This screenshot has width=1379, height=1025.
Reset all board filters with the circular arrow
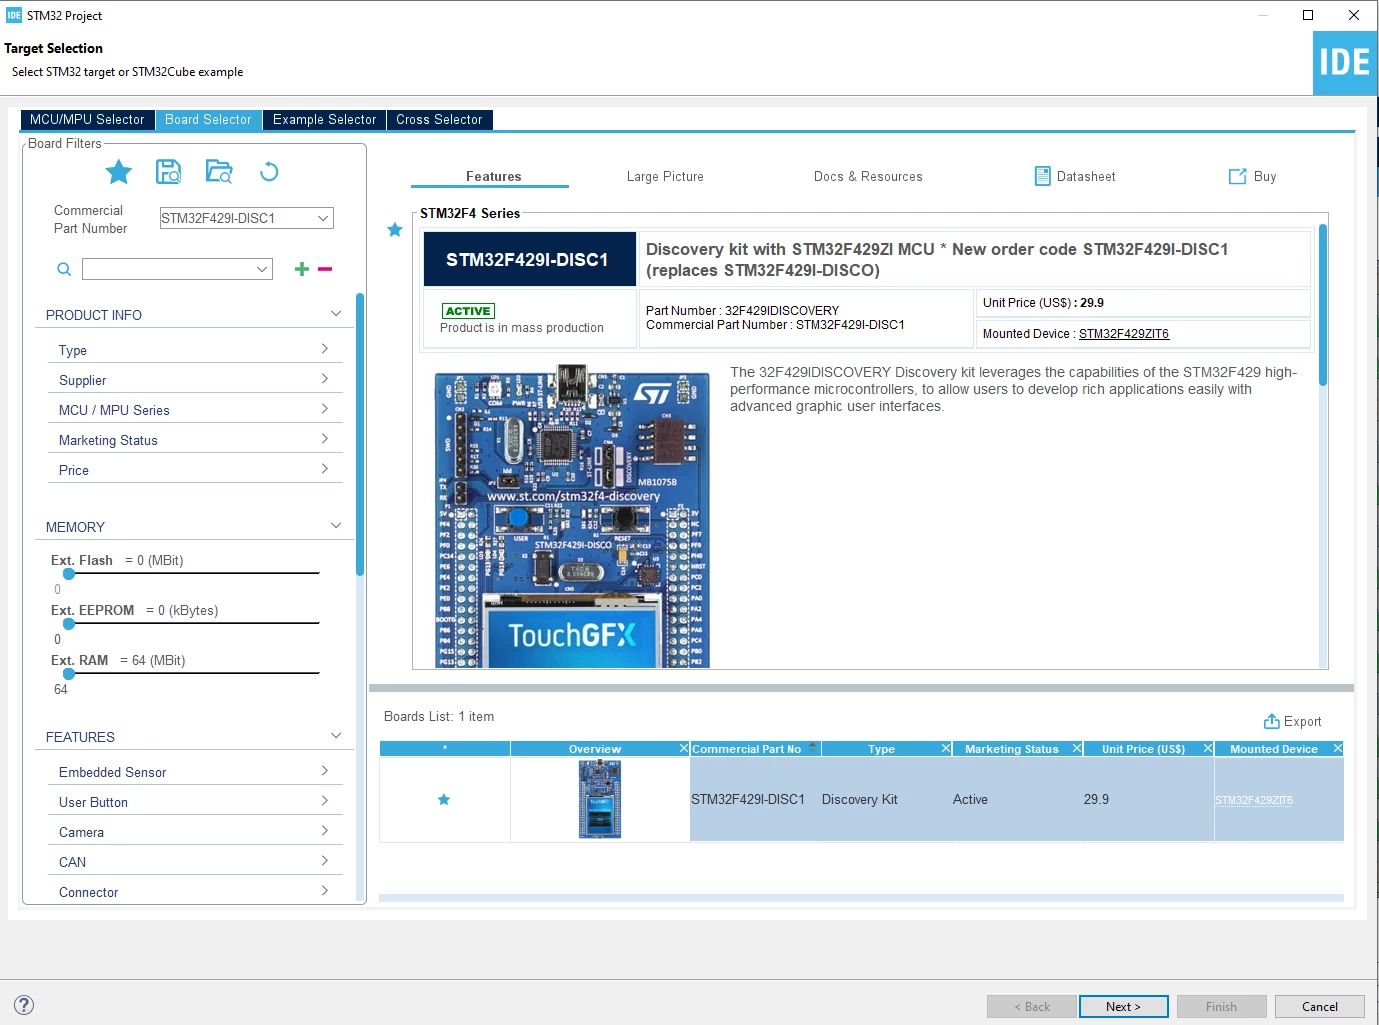(269, 172)
